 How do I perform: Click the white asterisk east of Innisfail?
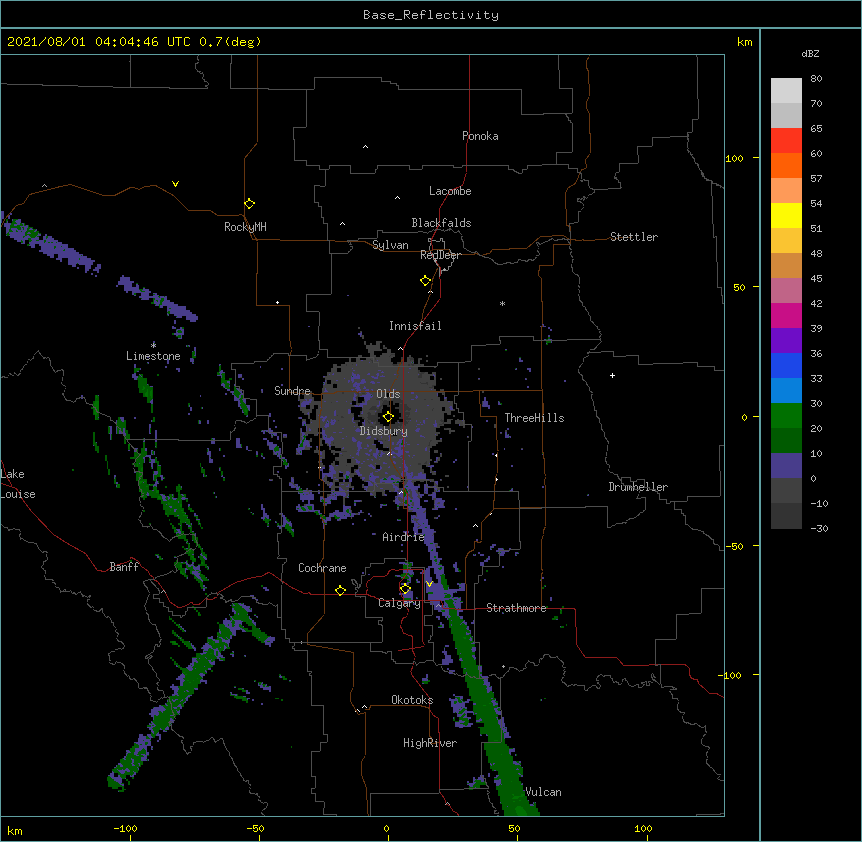(502, 303)
